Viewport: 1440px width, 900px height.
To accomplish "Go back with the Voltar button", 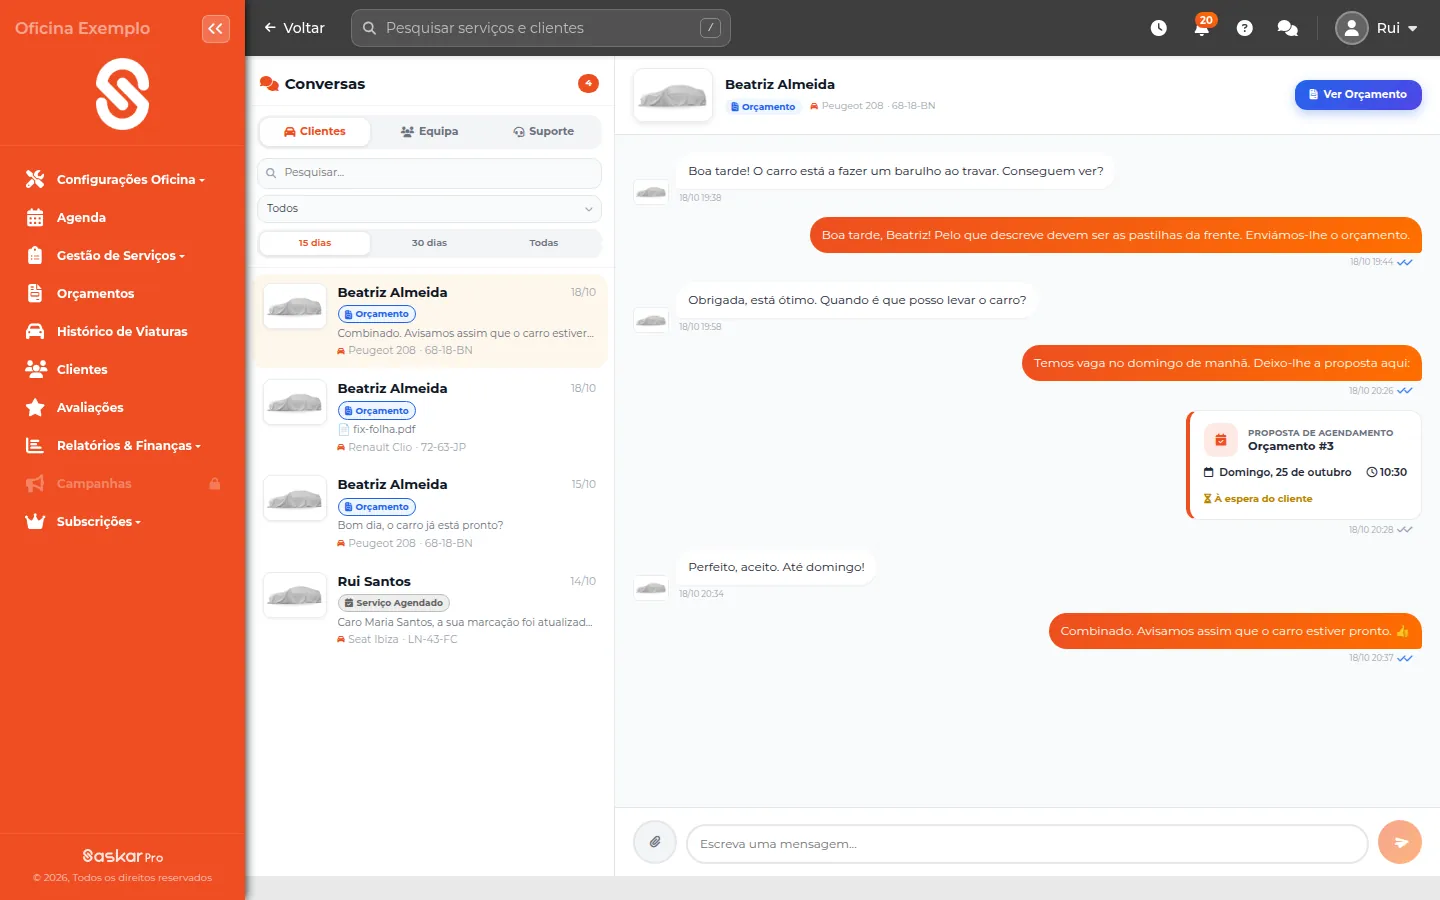I will pos(294,28).
